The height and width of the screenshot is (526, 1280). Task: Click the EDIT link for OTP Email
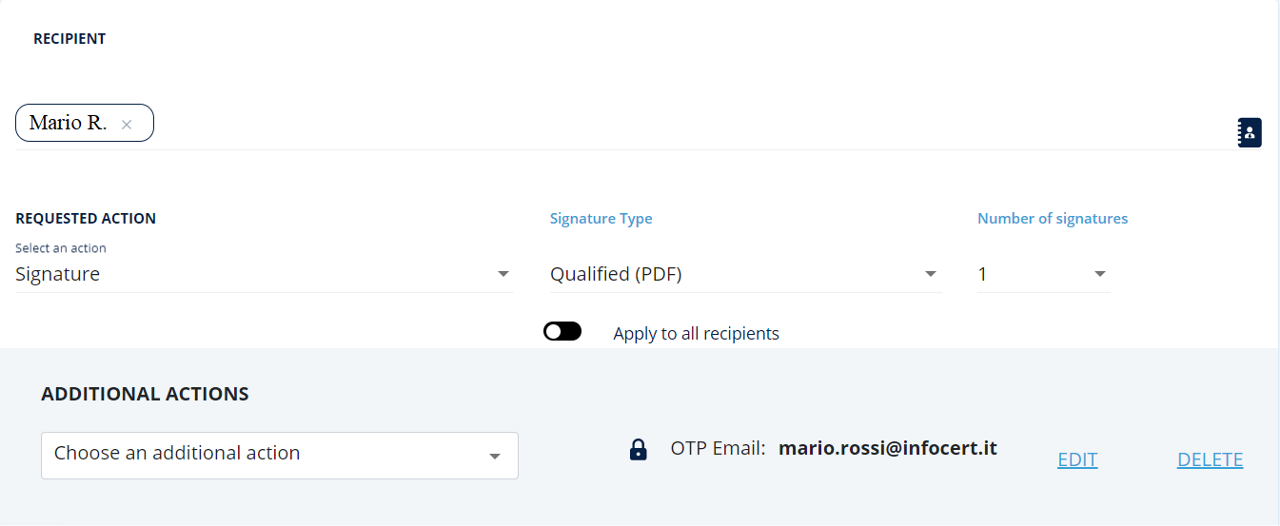pyautogui.click(x=1077, y=460)
